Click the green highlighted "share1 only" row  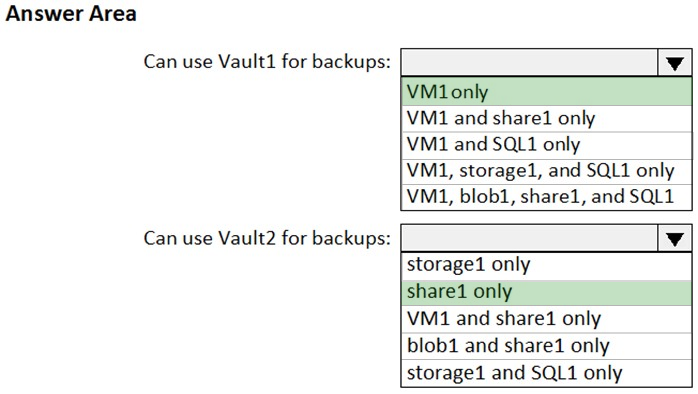[x=547, y=292]
